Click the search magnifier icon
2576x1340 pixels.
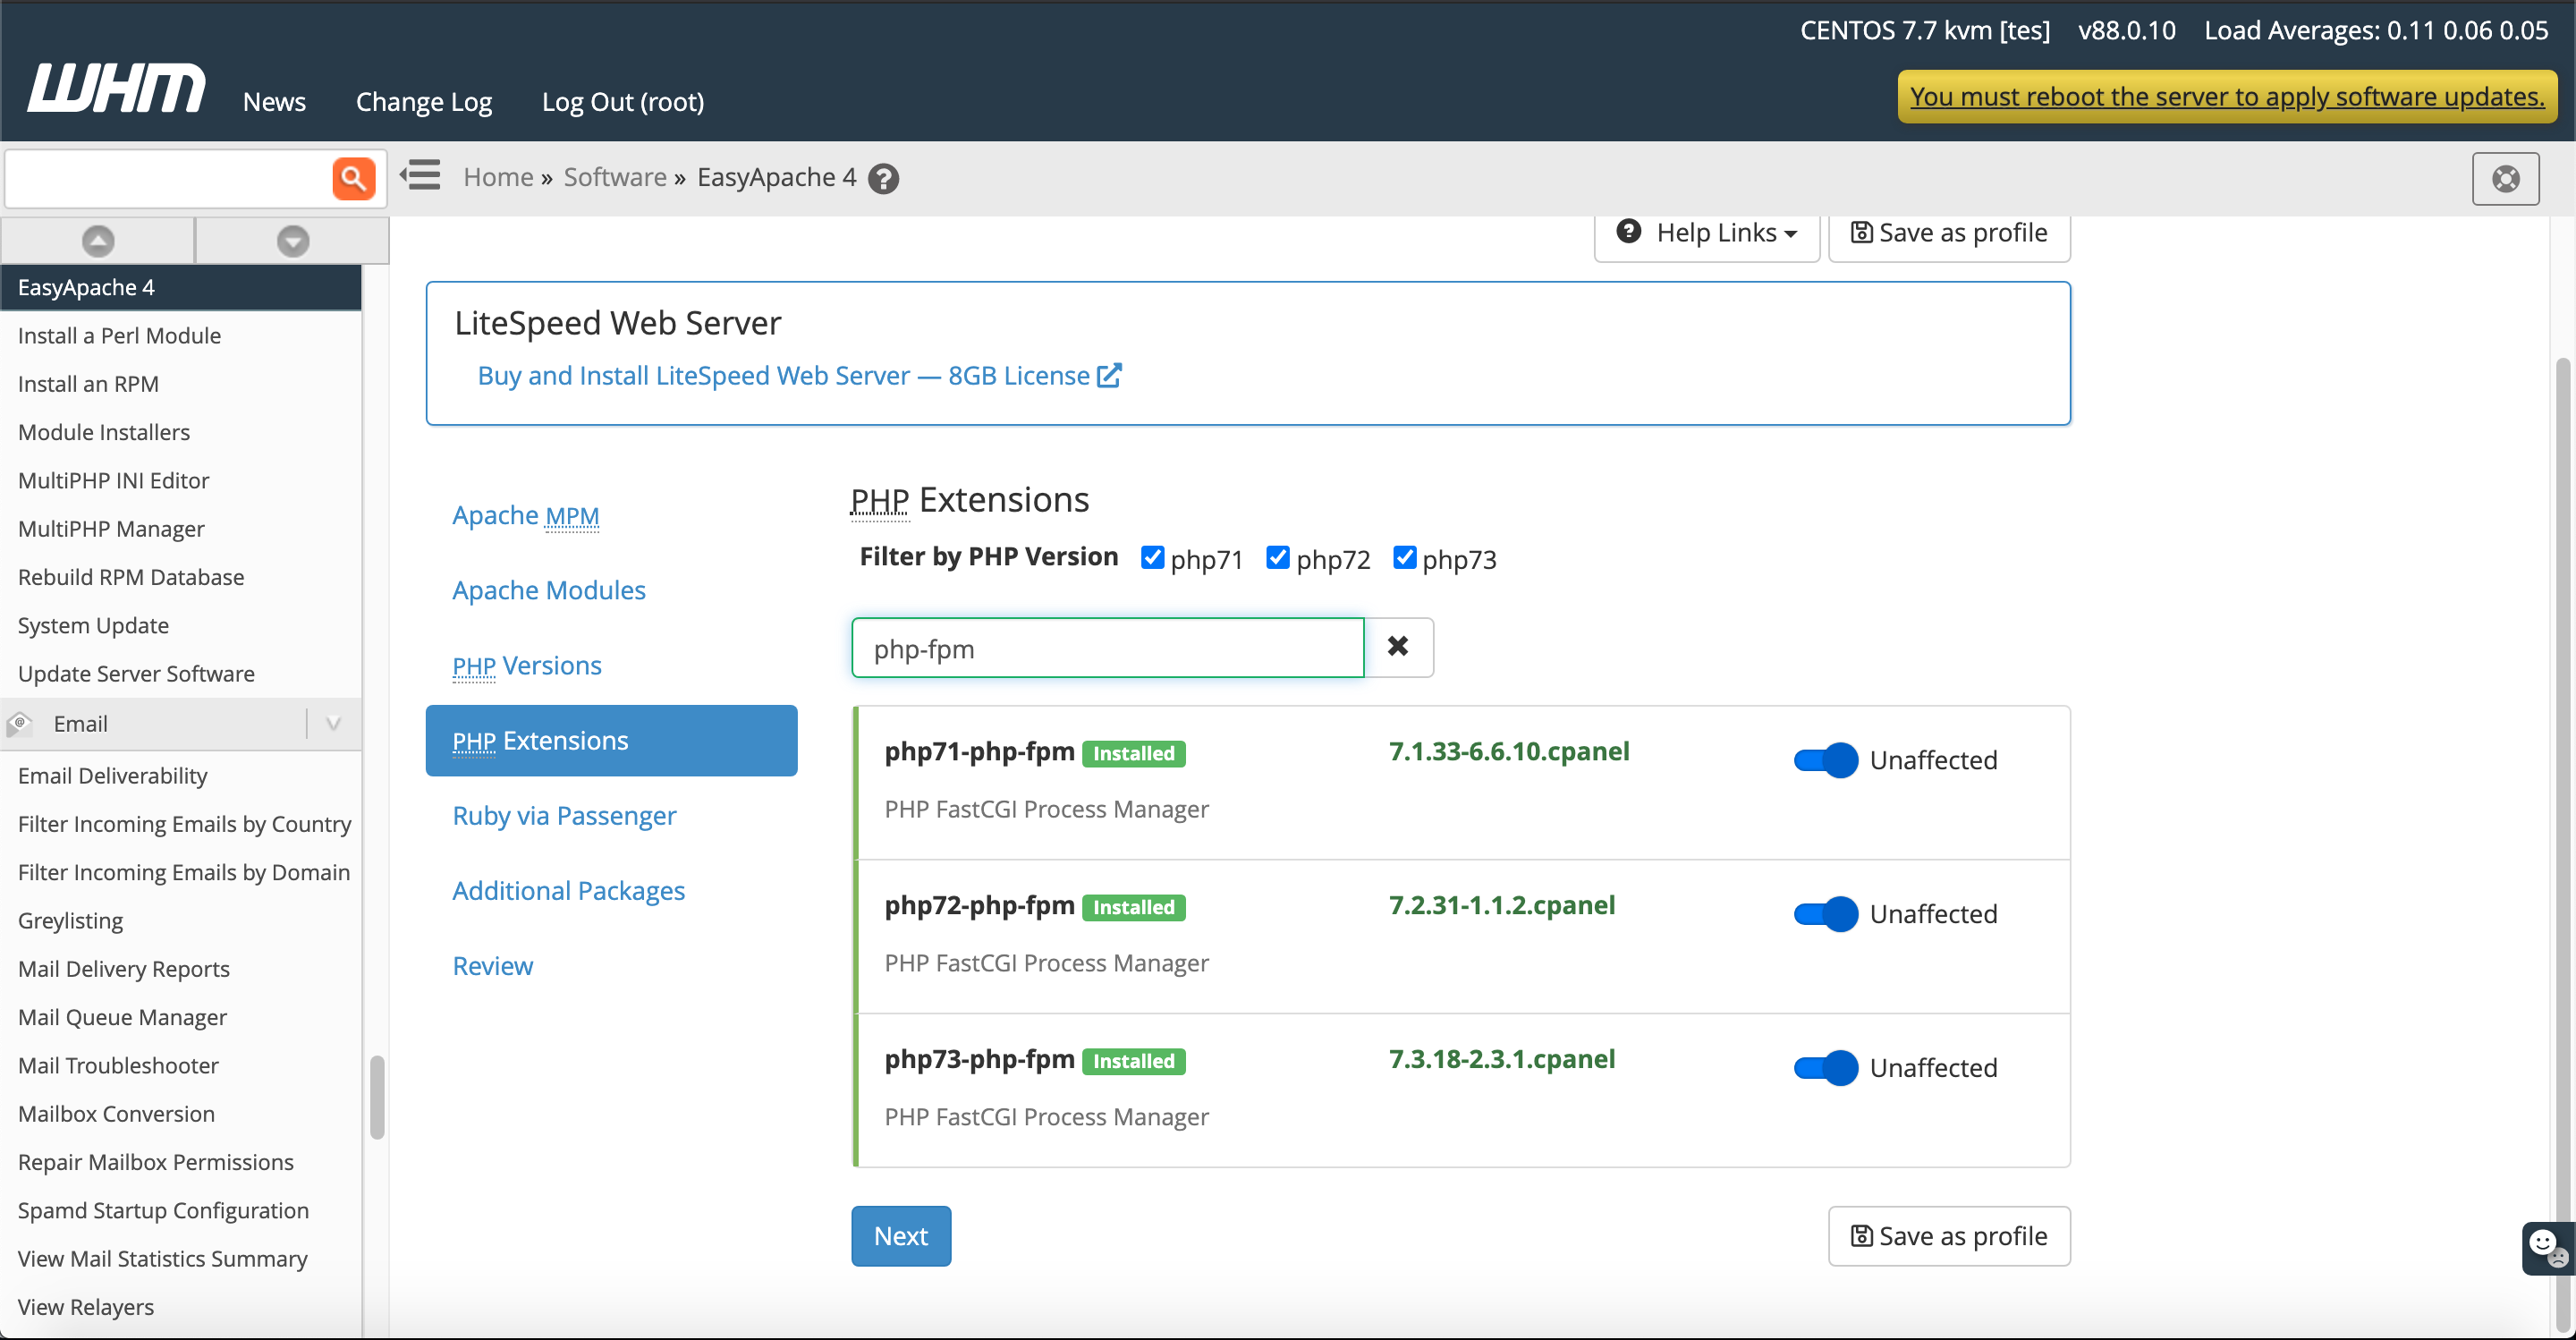pyautogui.click(x=354, y=179)
